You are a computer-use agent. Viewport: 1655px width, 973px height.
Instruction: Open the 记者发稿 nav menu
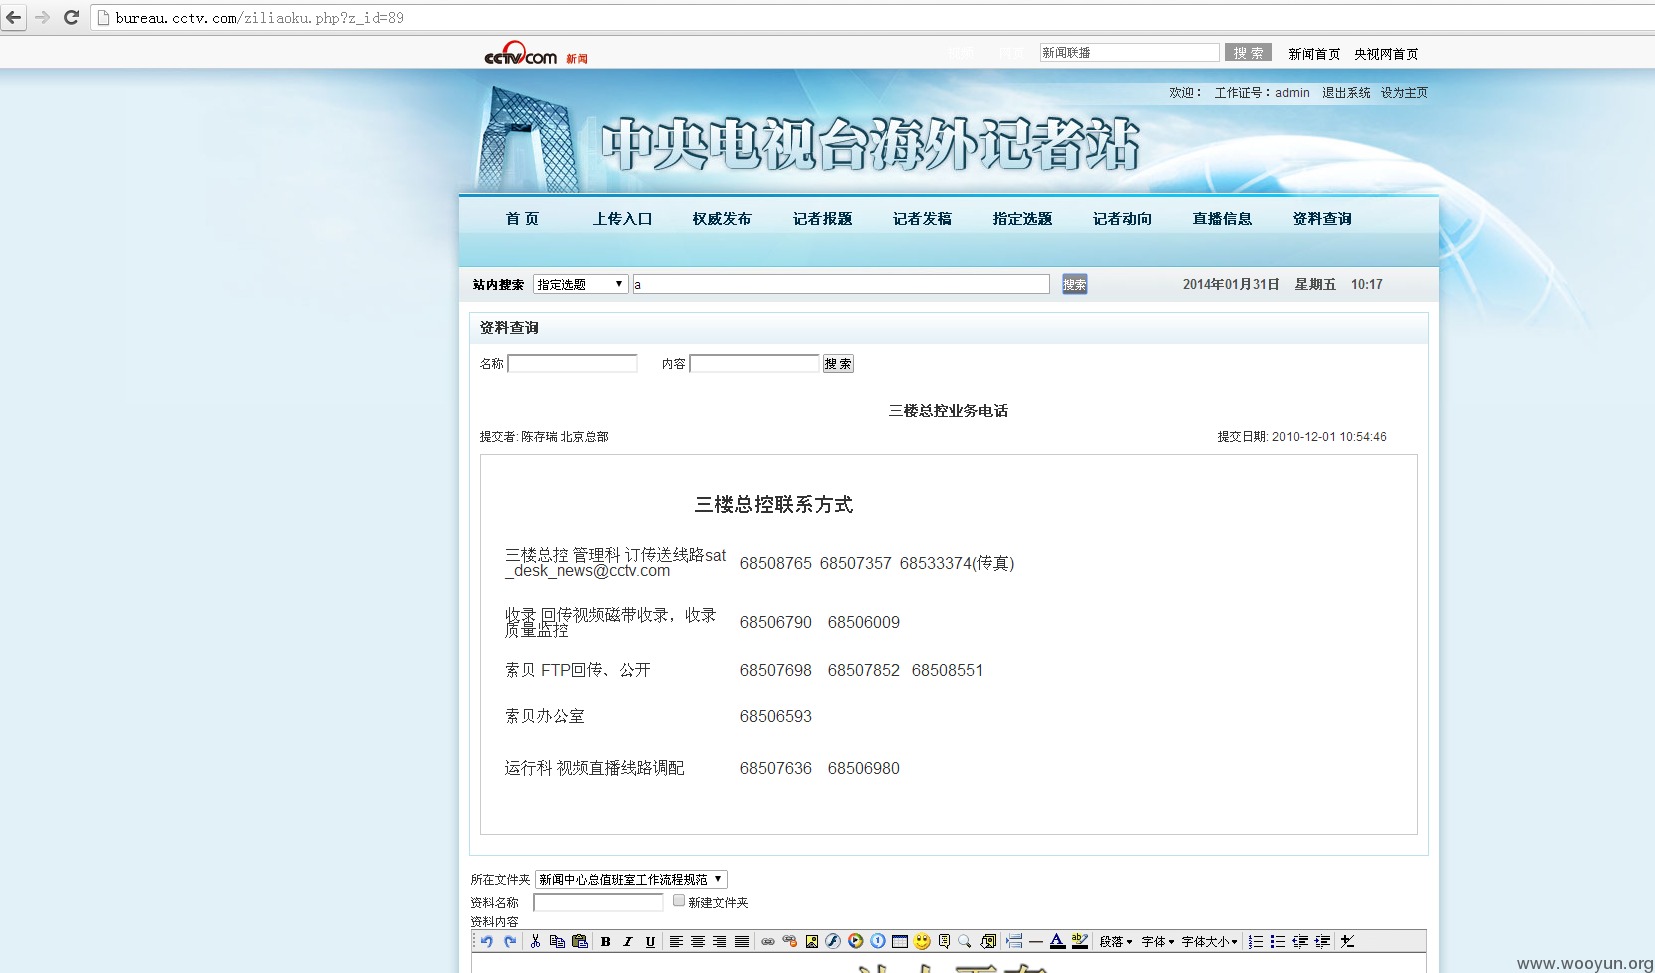point(922,219)
